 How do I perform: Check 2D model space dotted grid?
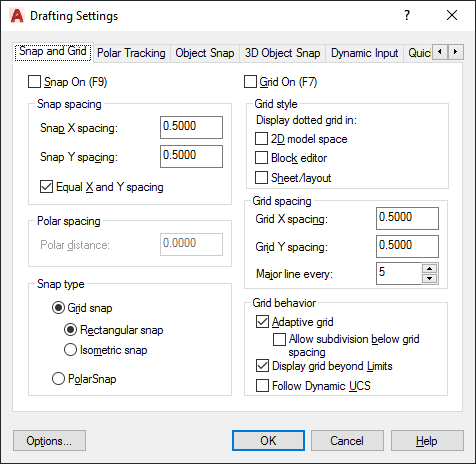click(261, 139)
